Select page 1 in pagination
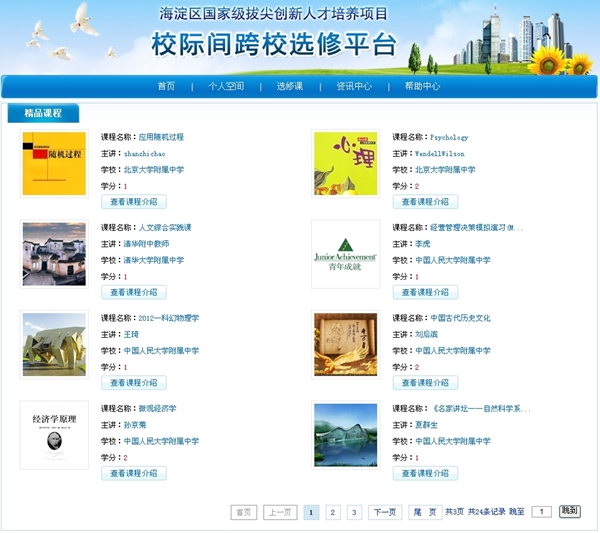Screen dimensions: 600x533 (311, 512)
